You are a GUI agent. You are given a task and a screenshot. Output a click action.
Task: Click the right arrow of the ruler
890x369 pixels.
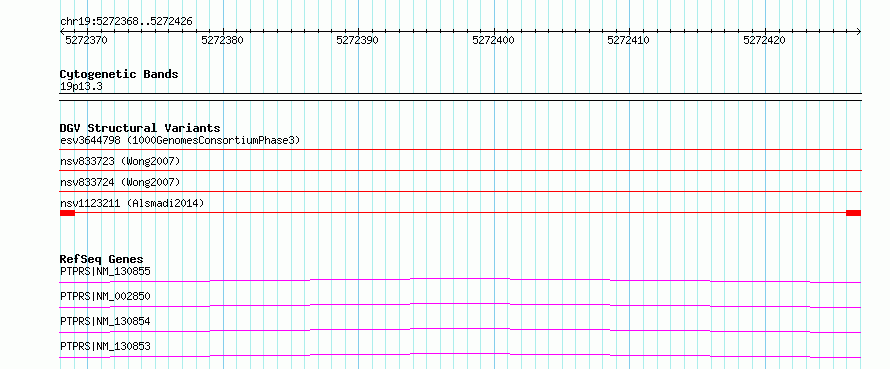click(858, 32)
